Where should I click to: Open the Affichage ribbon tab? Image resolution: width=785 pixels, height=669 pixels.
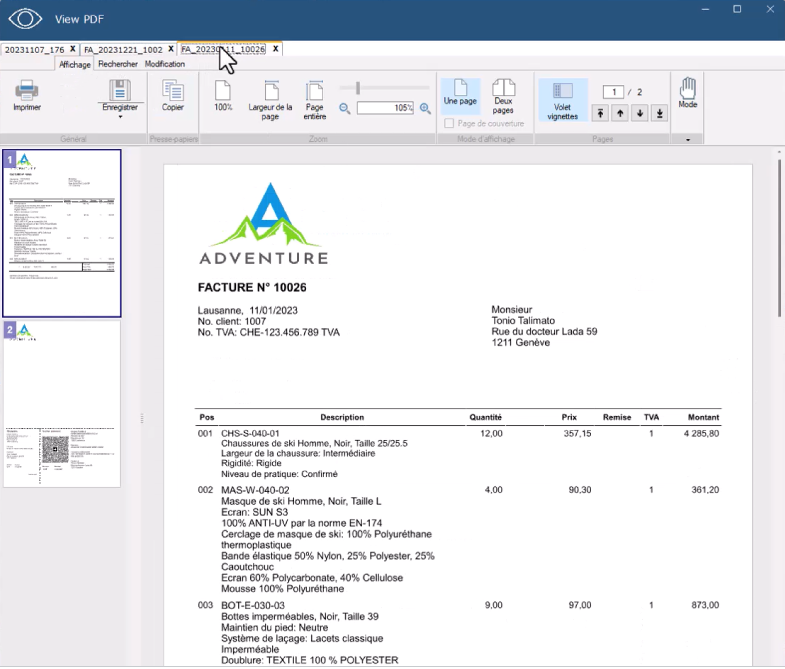point(75,64)
